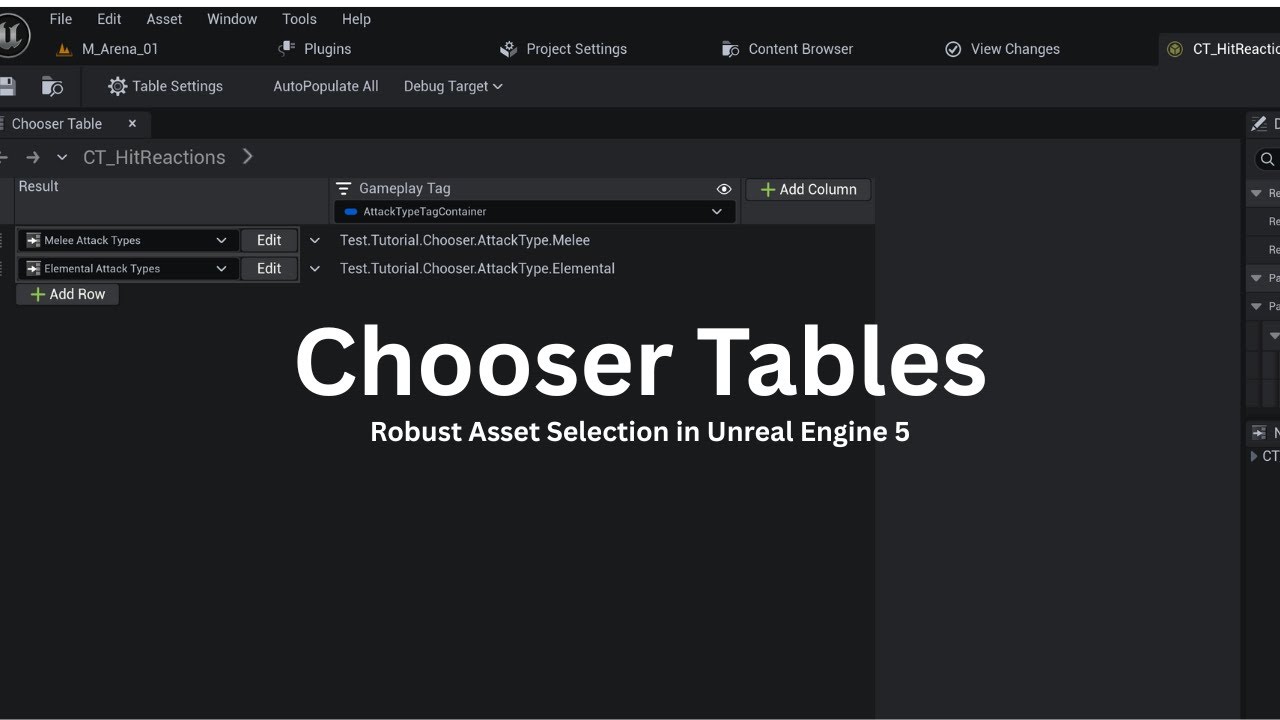Switch to the Content Browser tab
The image size is (1280, 720).
787,49
